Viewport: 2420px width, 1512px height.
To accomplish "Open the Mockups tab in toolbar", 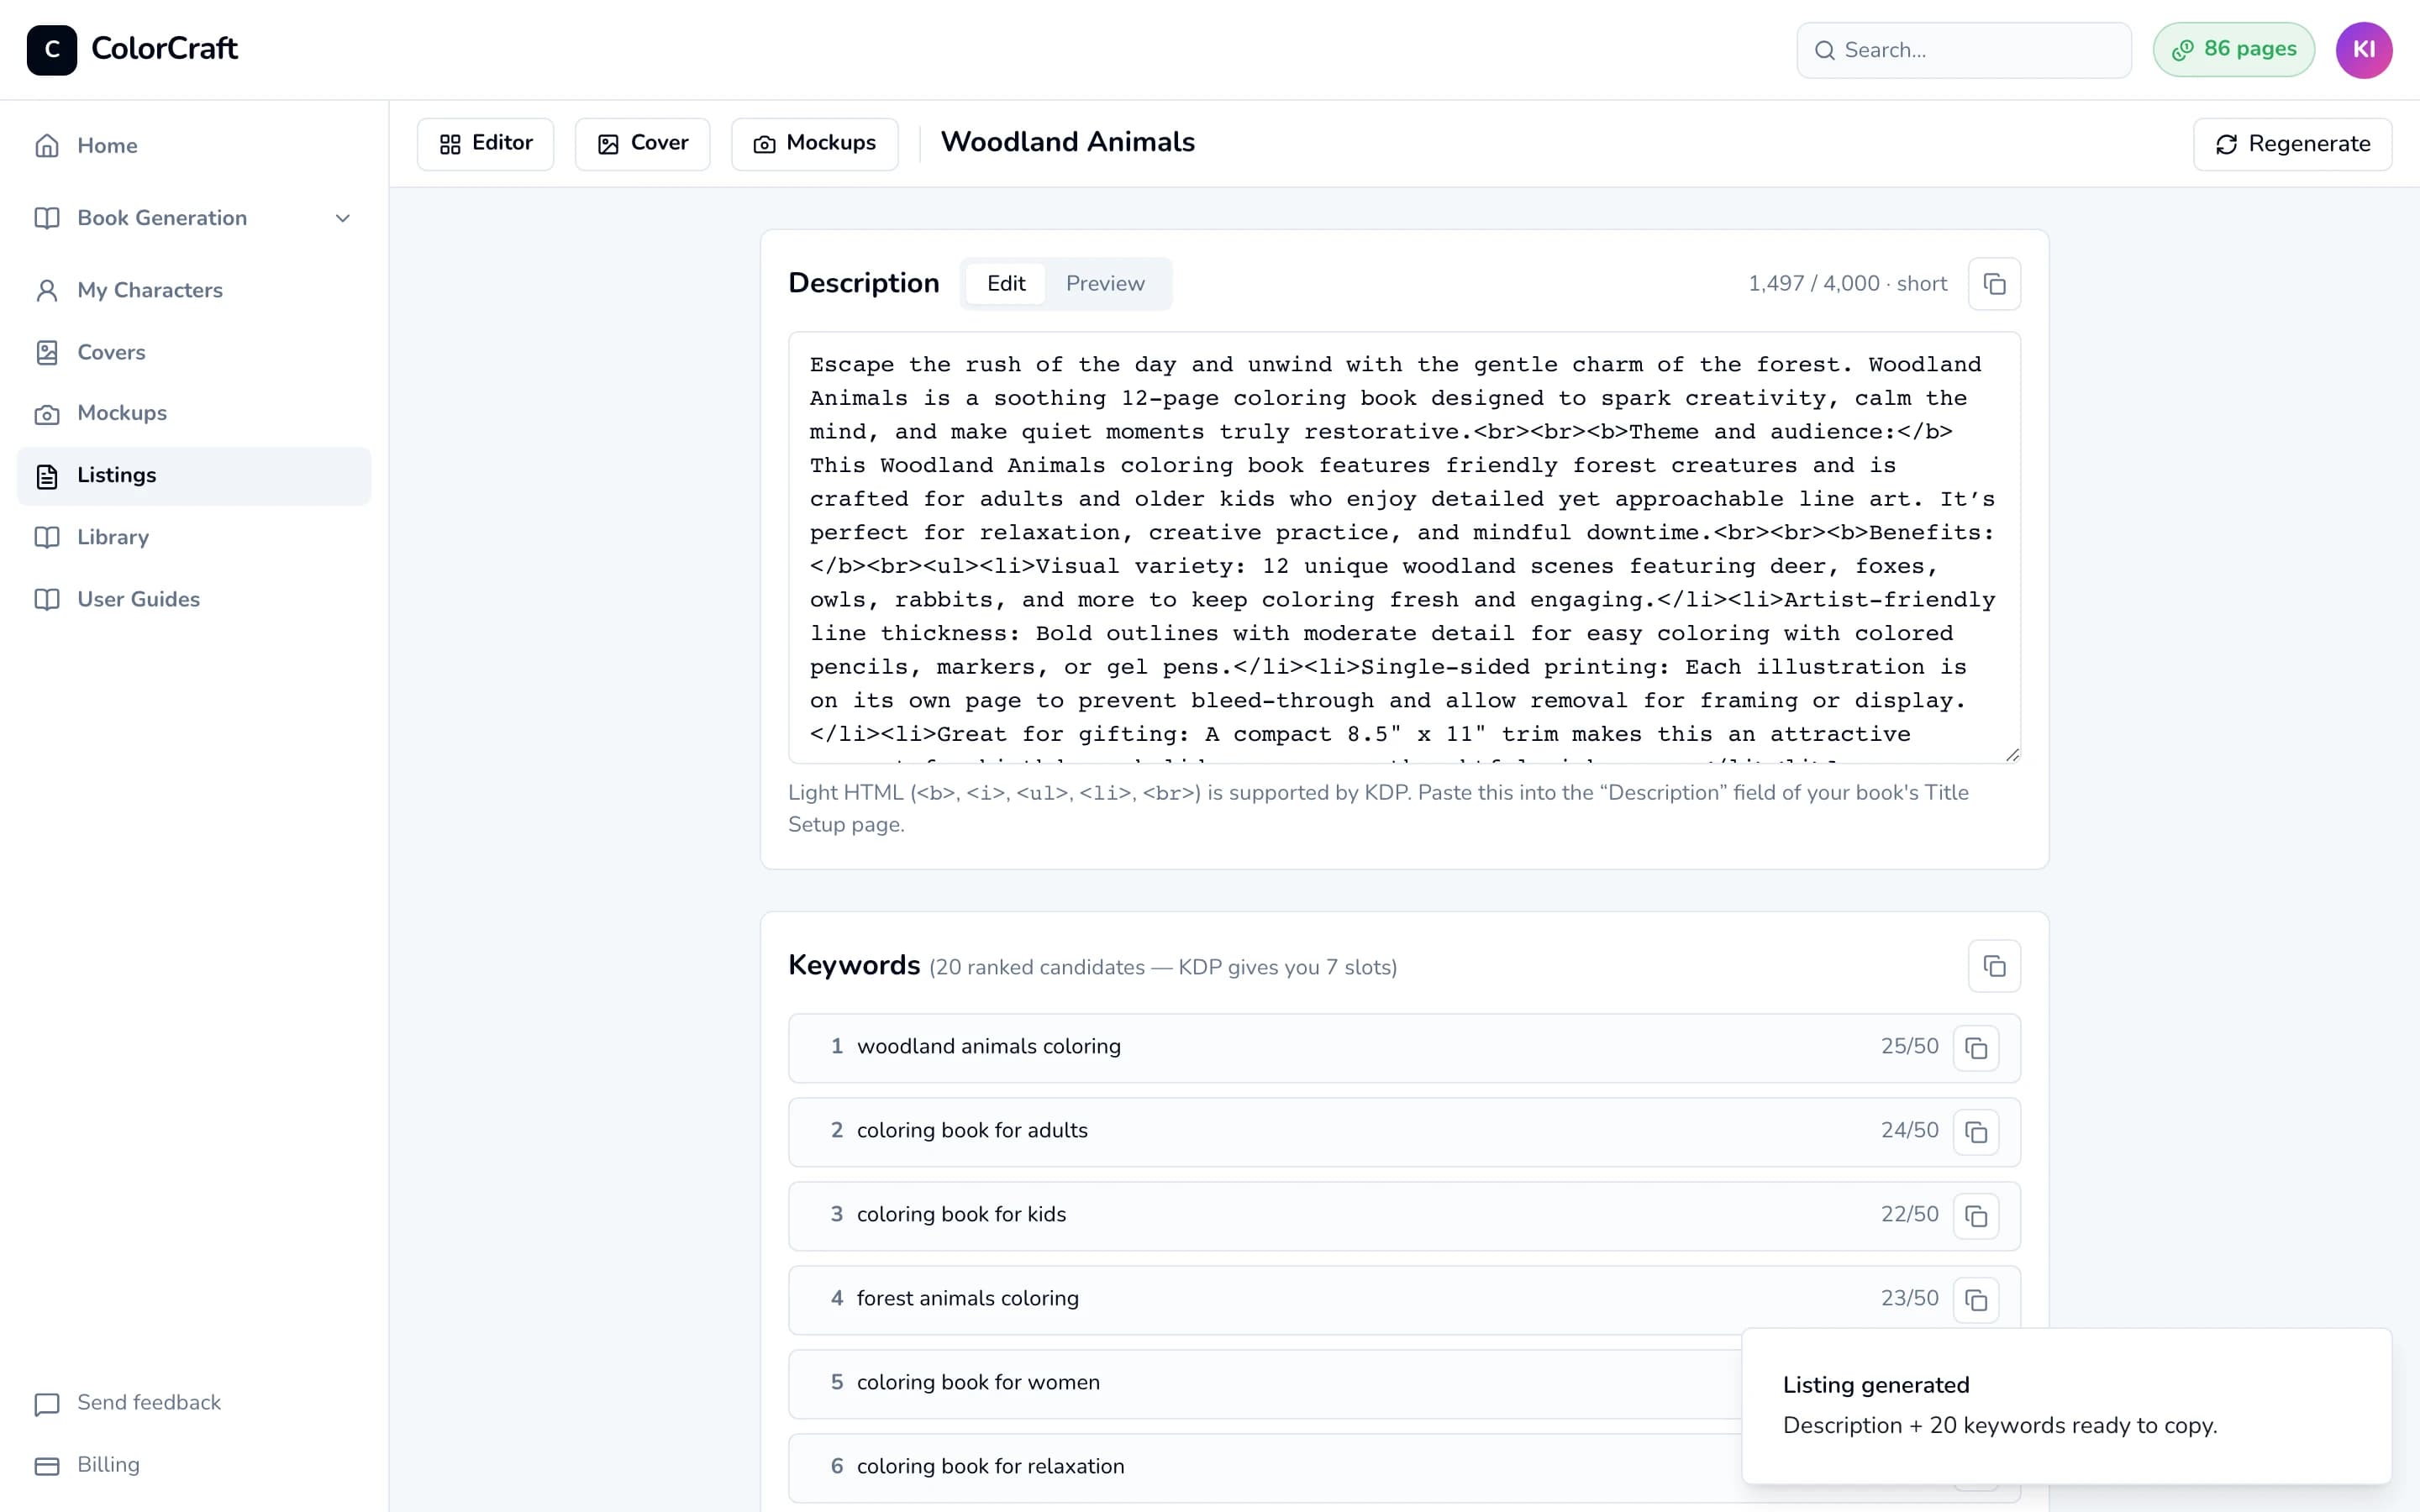I will pos(815,144).
